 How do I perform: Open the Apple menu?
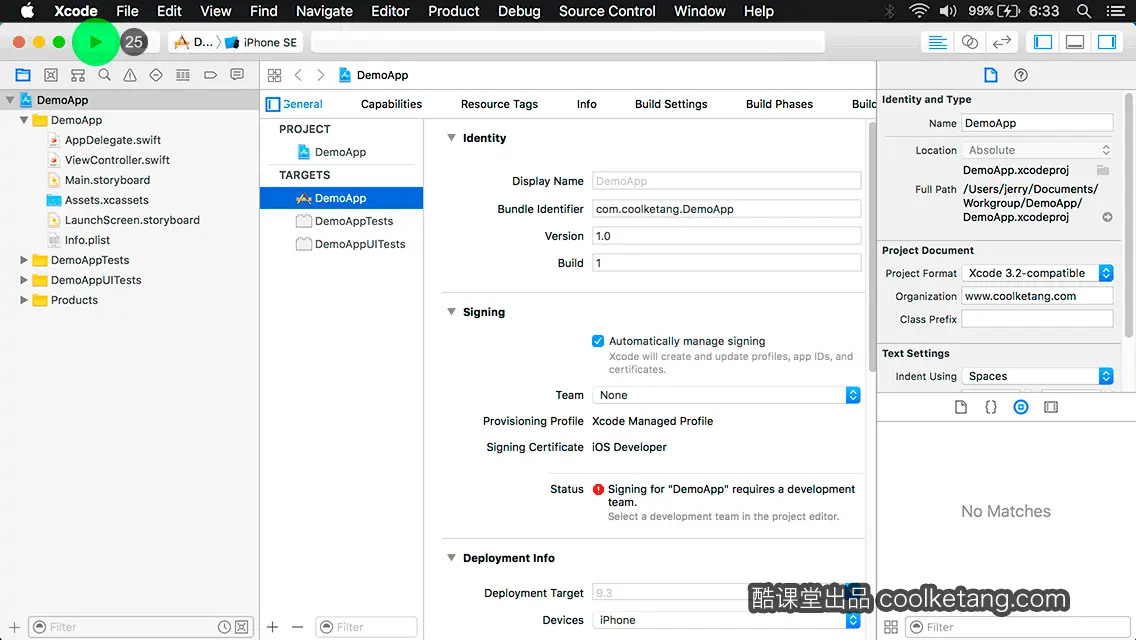(x=27, y=11)
